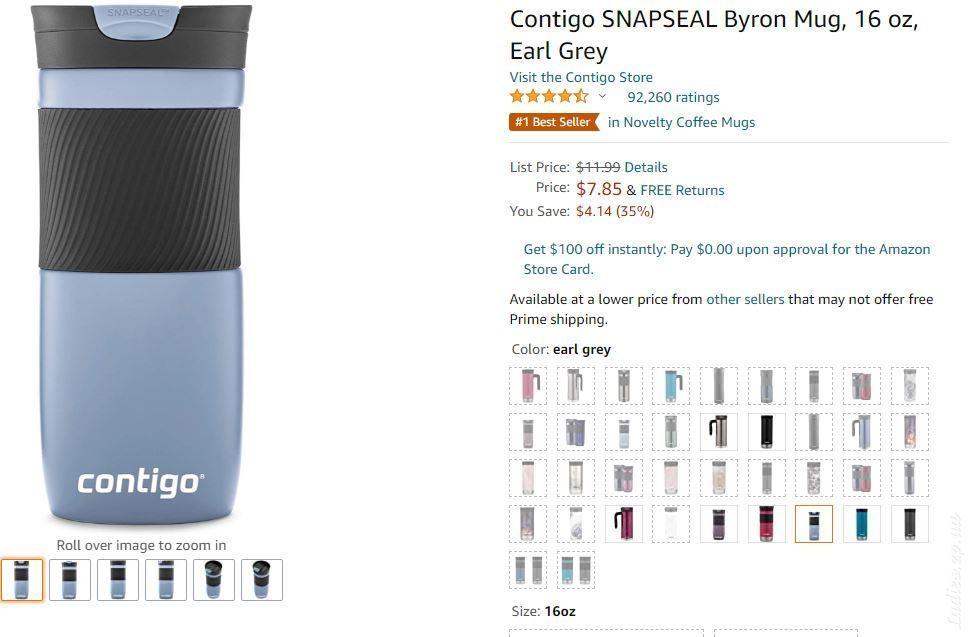Open the FREE Returns link

(x=682, y=190)
